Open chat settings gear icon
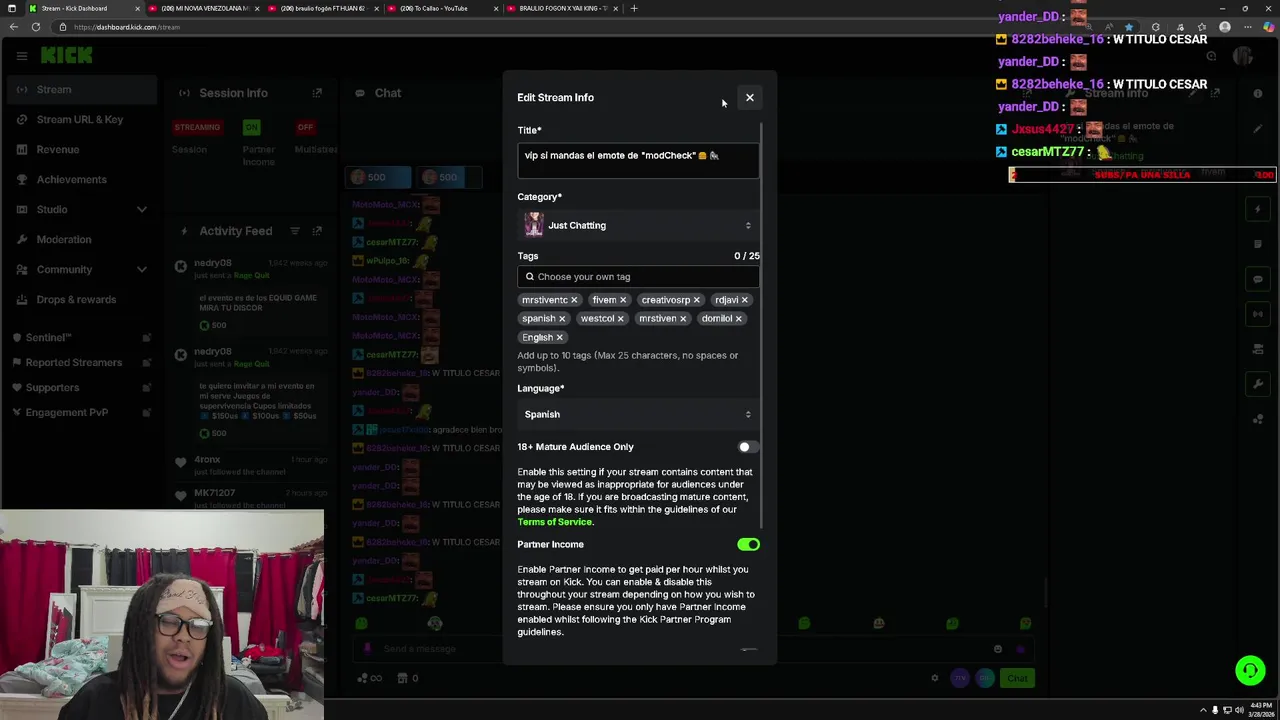This screenshot has height=720, width=1280. 935,678
